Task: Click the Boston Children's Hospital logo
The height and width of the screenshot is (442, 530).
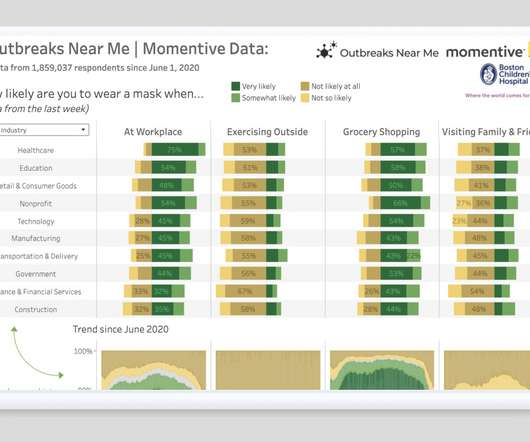Action: point(505,74)
